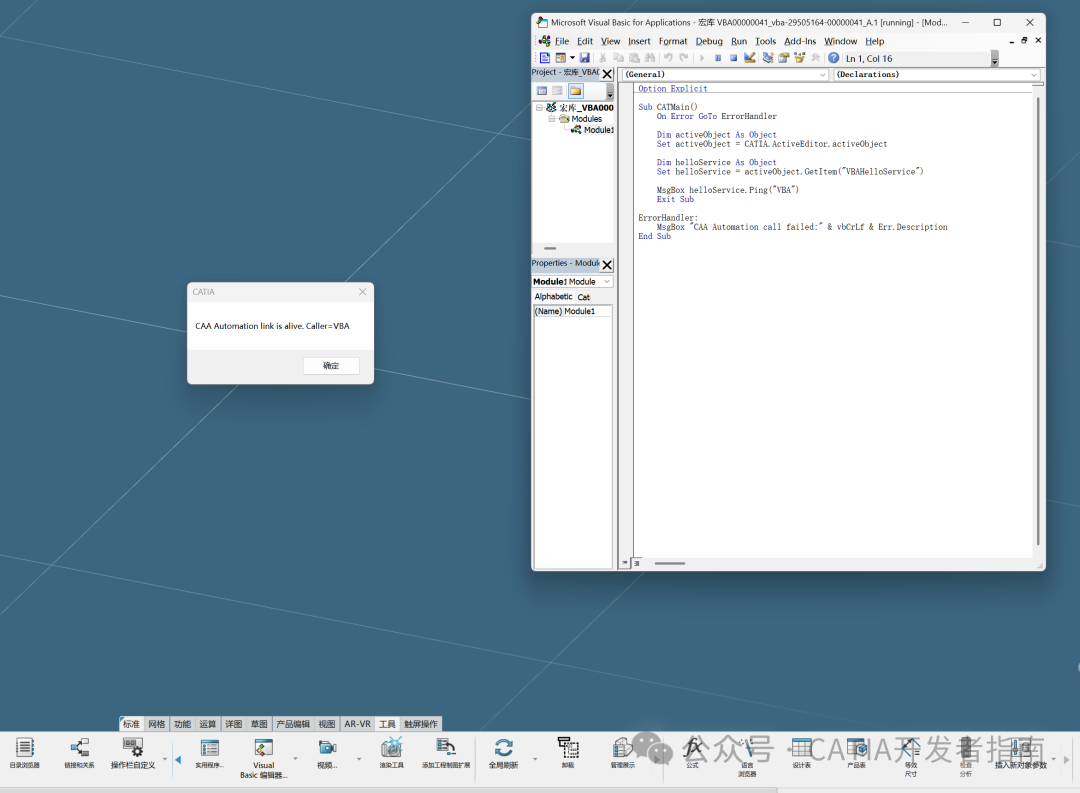The image size is (1080, 793).
Task: Click the Option Explicit line in code
Action: [x=672, y=88]
